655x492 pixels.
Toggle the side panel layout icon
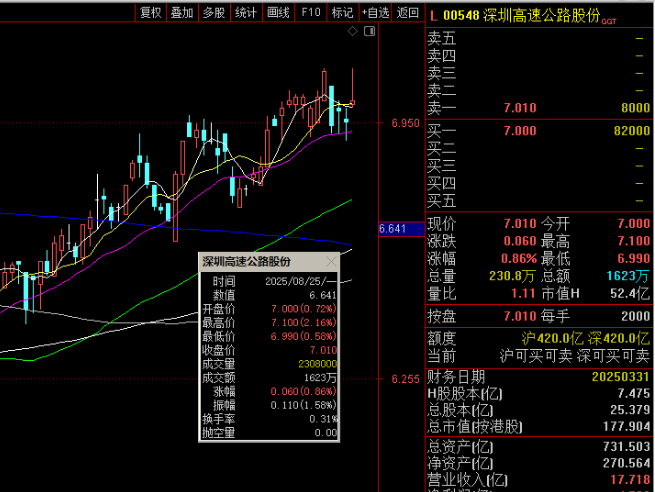370,31
